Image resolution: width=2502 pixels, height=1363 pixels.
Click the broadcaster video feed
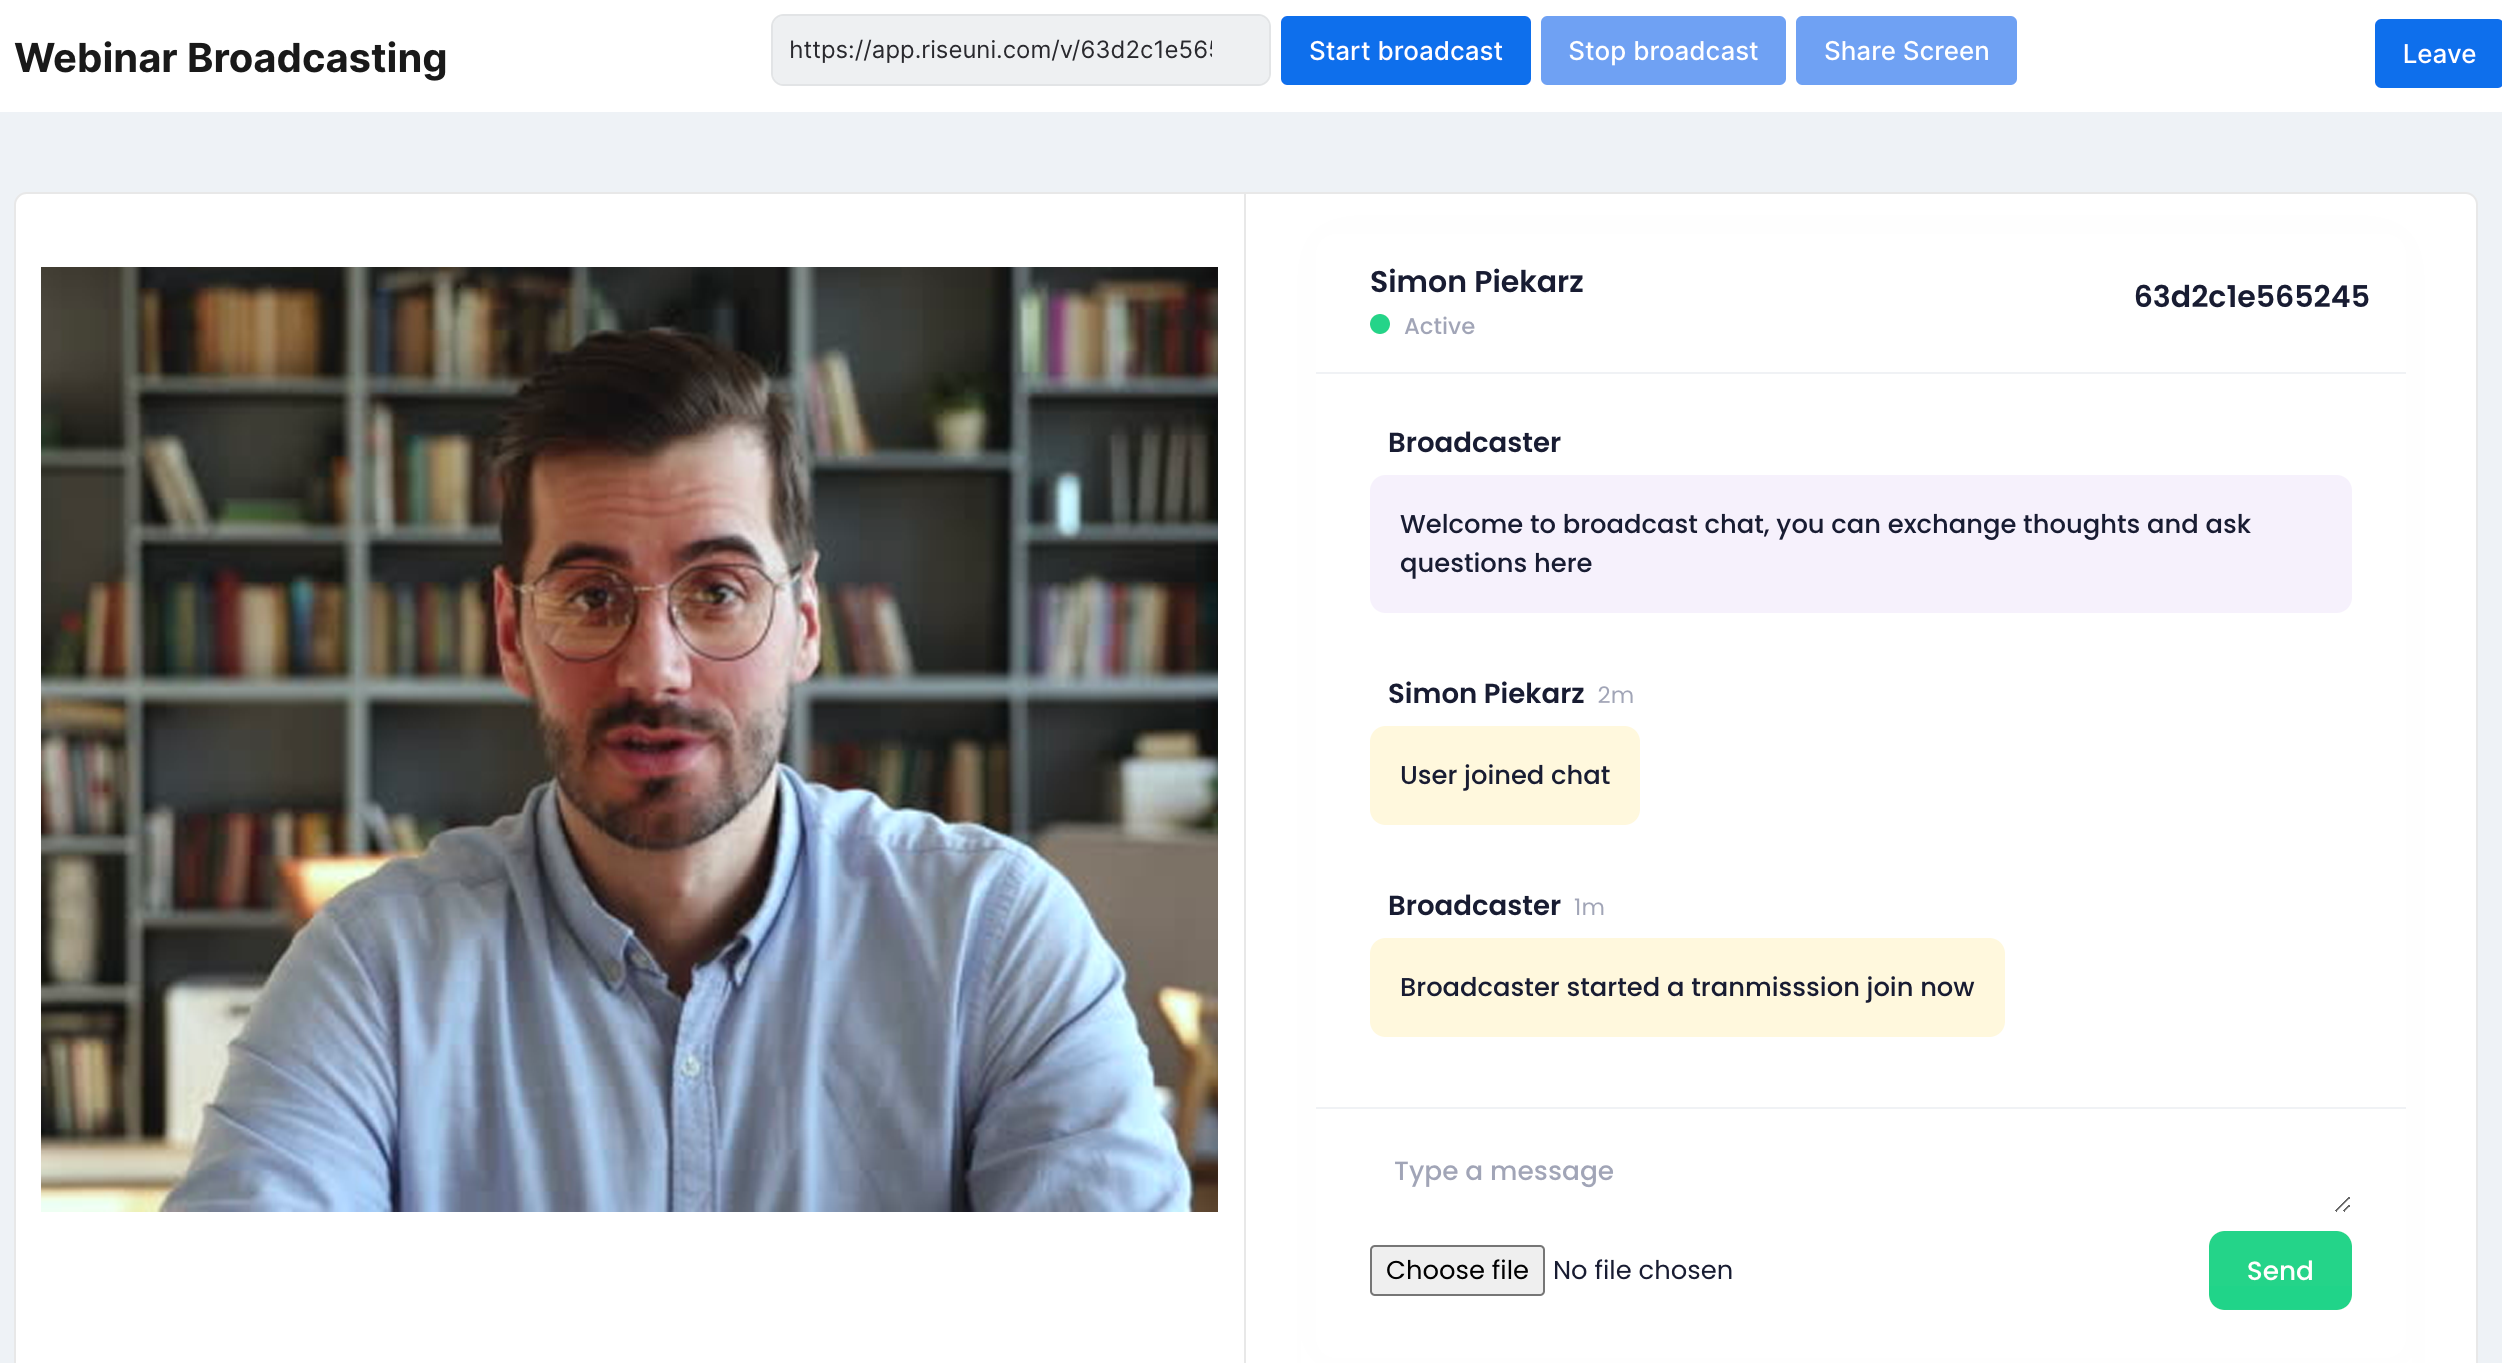tap(629, 739)
